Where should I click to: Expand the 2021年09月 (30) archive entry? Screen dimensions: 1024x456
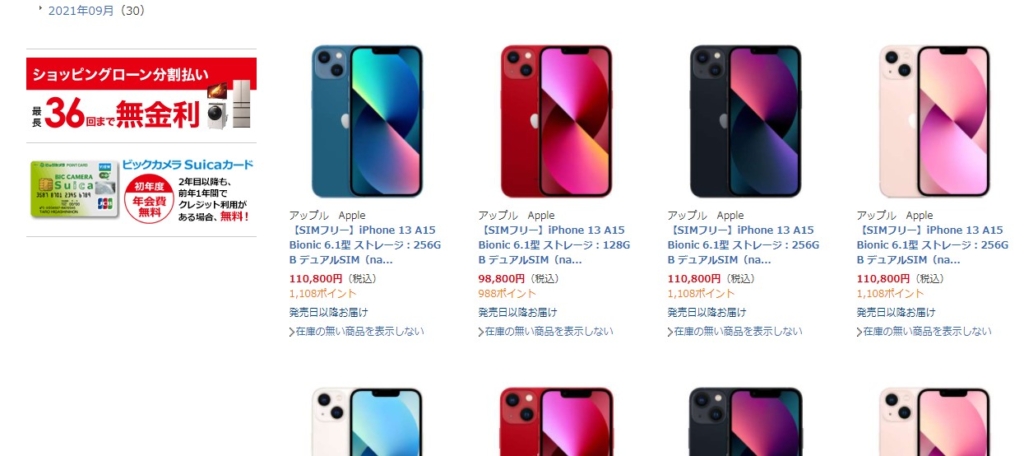(x=41, y=8)
